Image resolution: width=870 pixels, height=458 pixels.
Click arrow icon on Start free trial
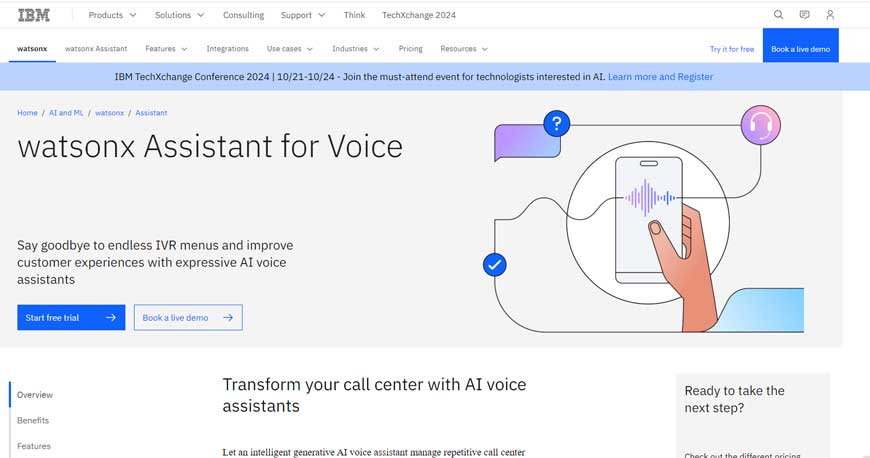(x=111, y=318)
